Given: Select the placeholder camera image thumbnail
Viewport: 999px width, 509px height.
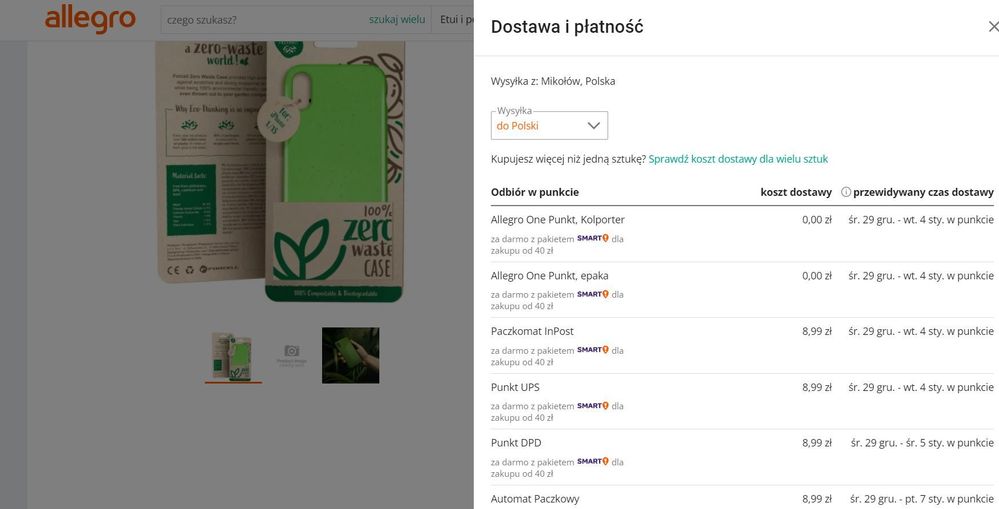Looking at the screenshot, I should click(x=291, y=354).
